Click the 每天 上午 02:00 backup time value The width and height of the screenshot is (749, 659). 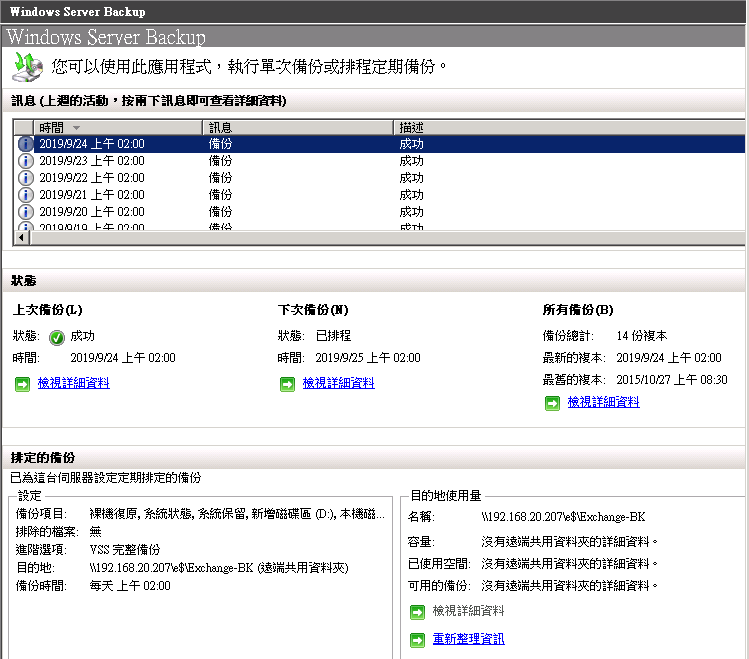(x=130, y=586)
